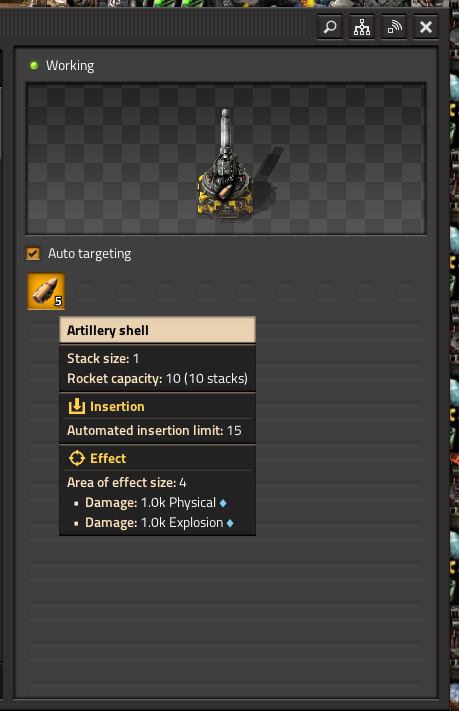Image resolution: width=459 pixels, height=711 pixels.
Task: Close the artillery turret window
Action: tap(426, 27)
